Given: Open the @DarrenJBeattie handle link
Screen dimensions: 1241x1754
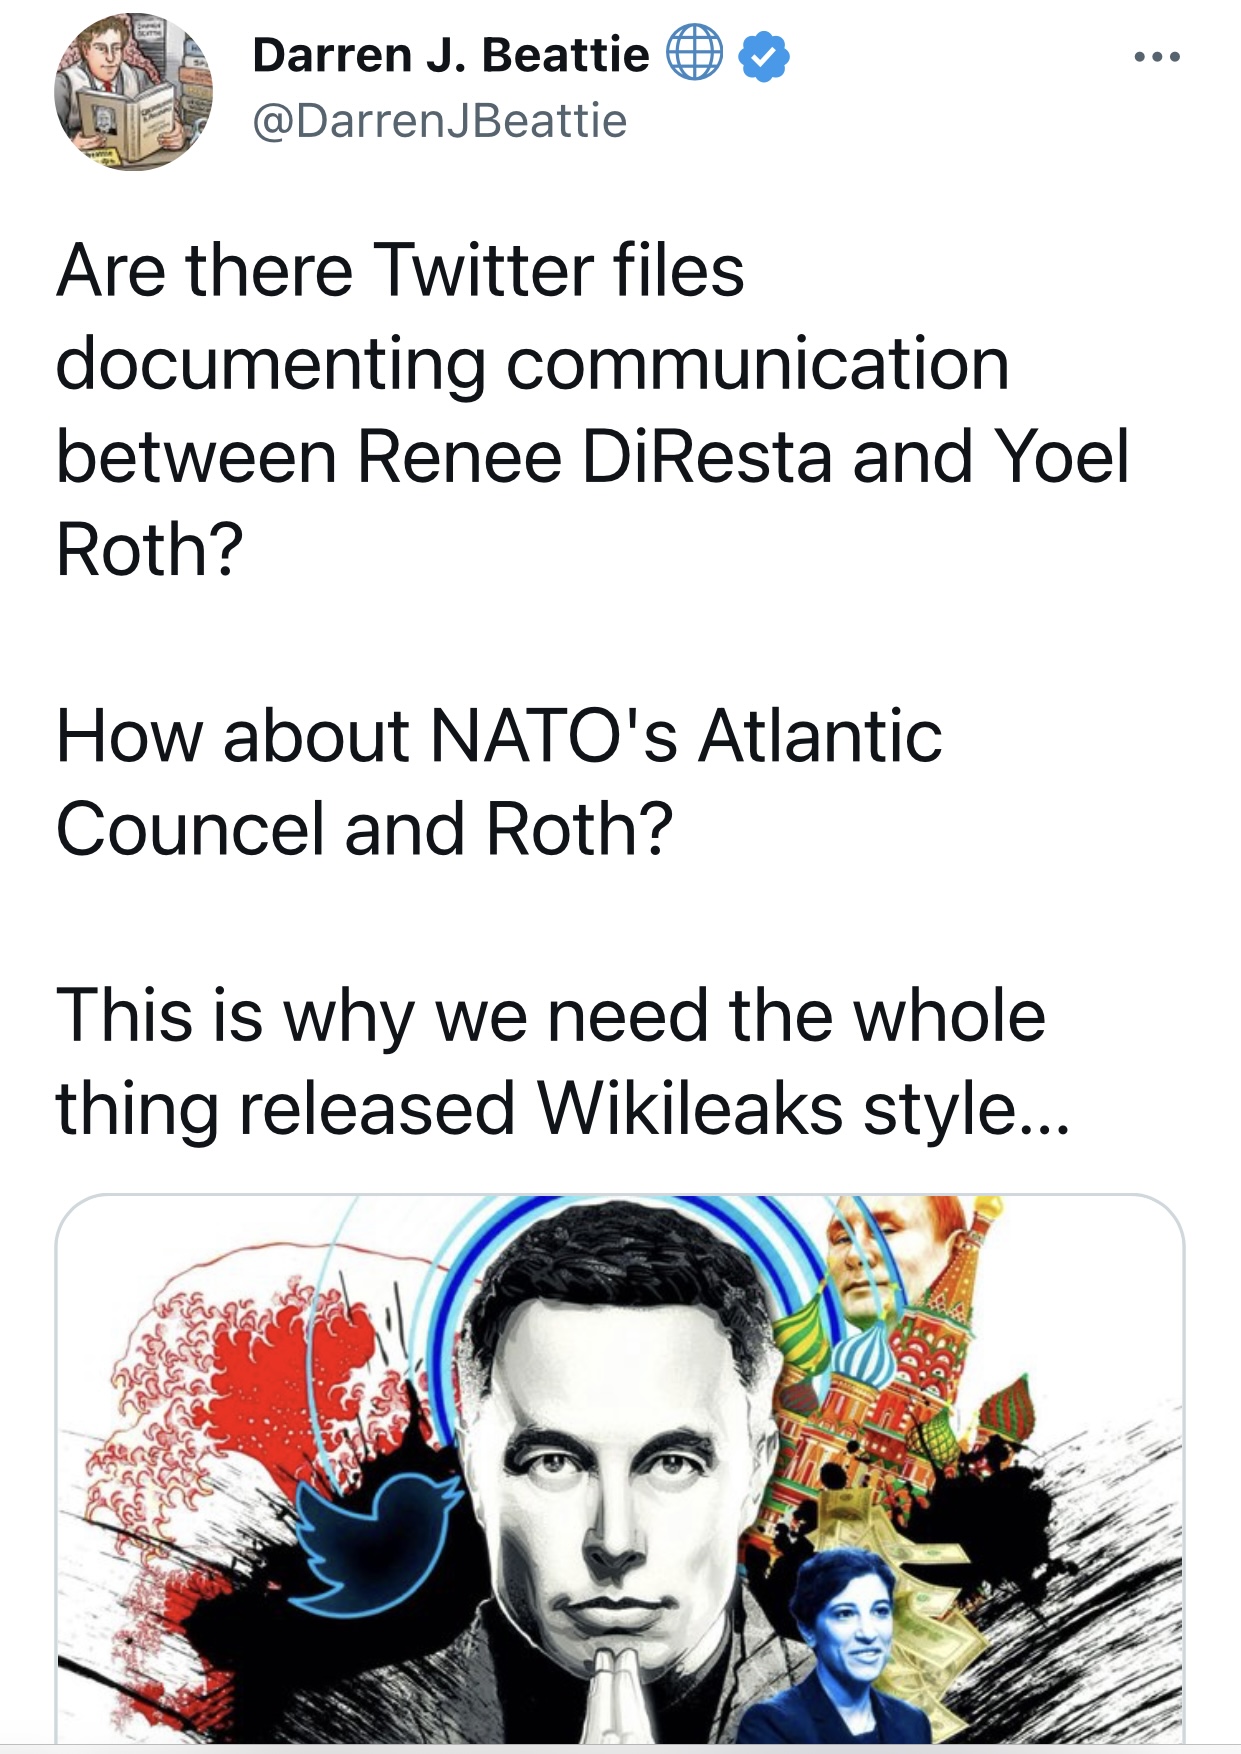Looking at the screenshot, I should (440, 121).
